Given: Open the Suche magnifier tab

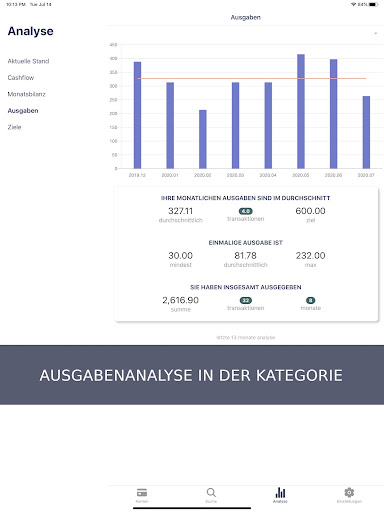Looking at the screenshot, I should [x=211, y=495].
